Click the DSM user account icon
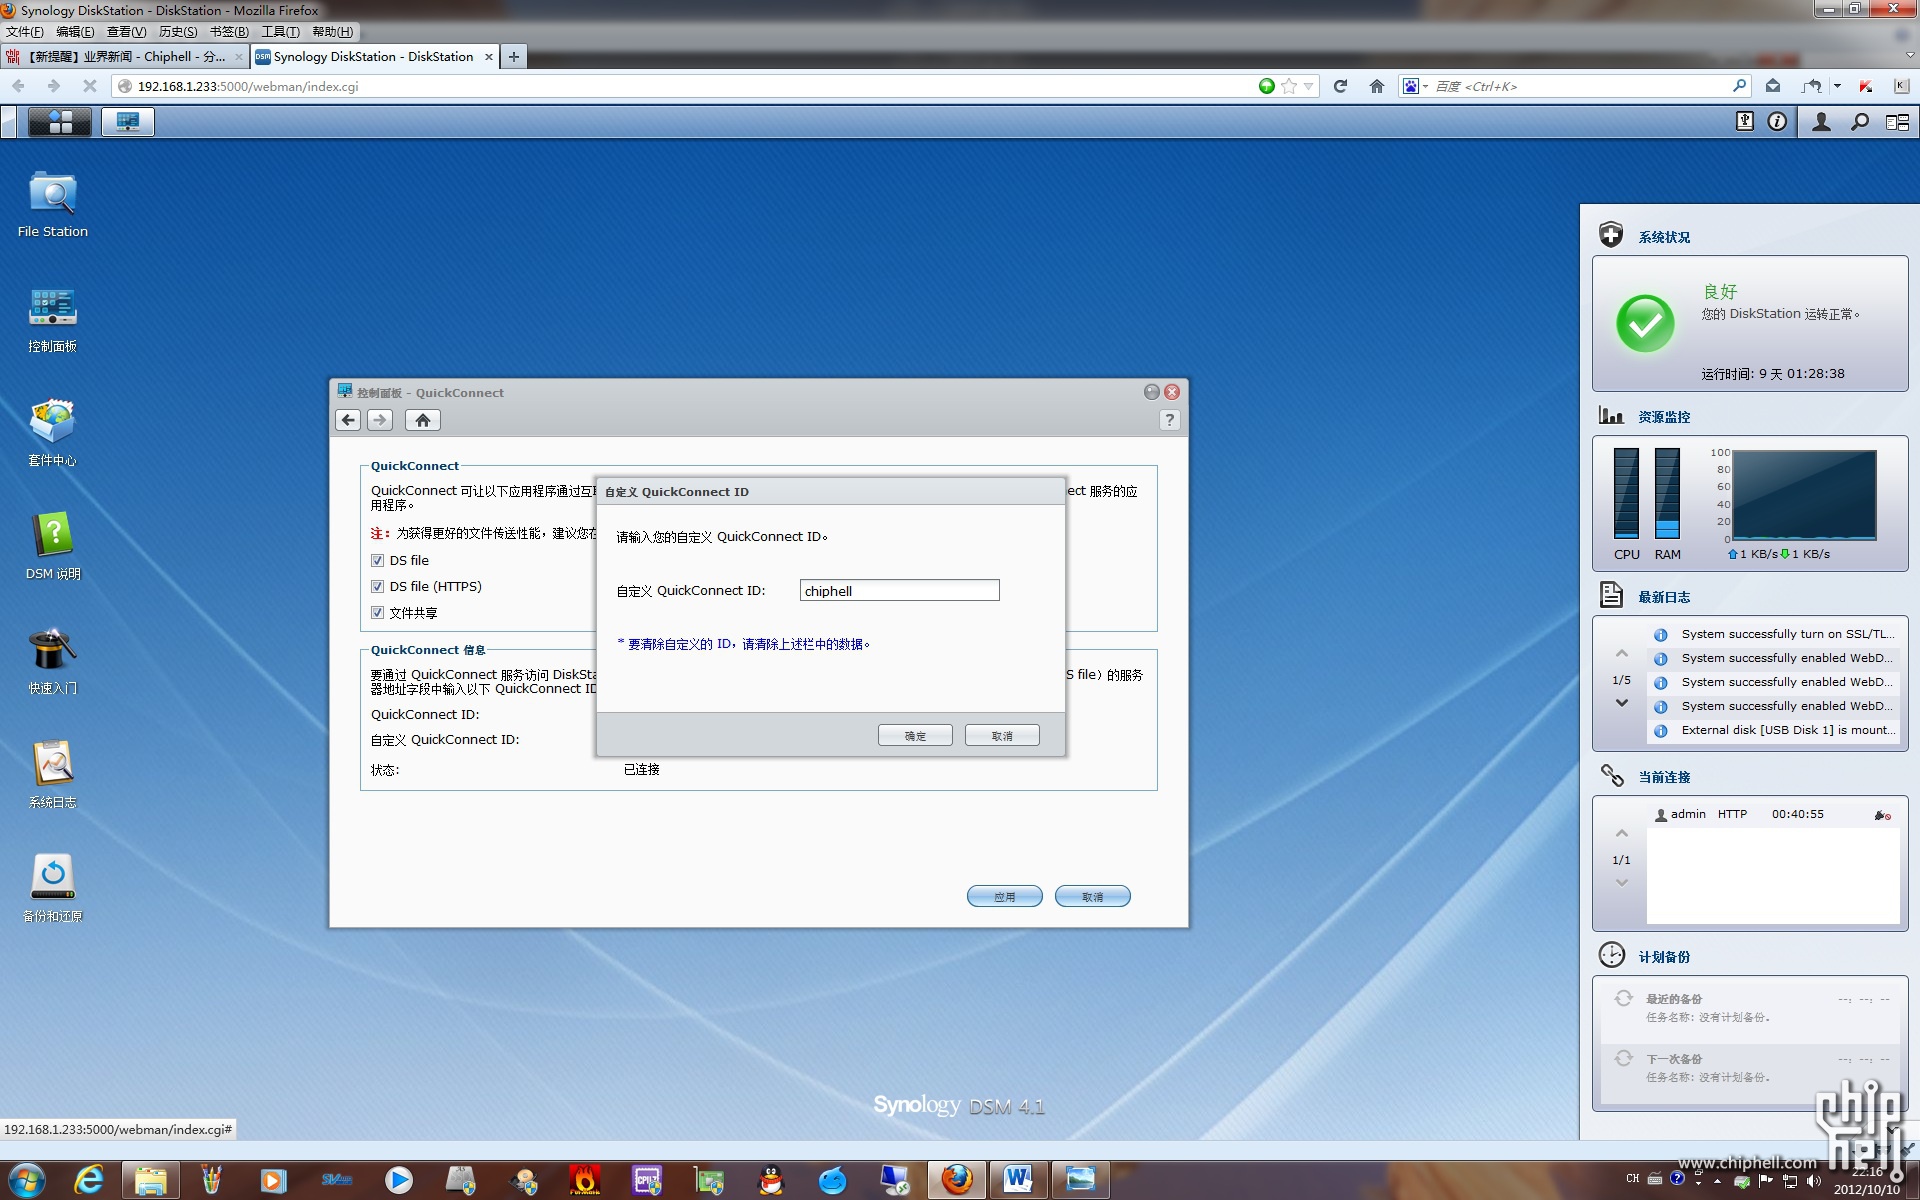Viewport: 1920px width, 1200px height. 1821,122
